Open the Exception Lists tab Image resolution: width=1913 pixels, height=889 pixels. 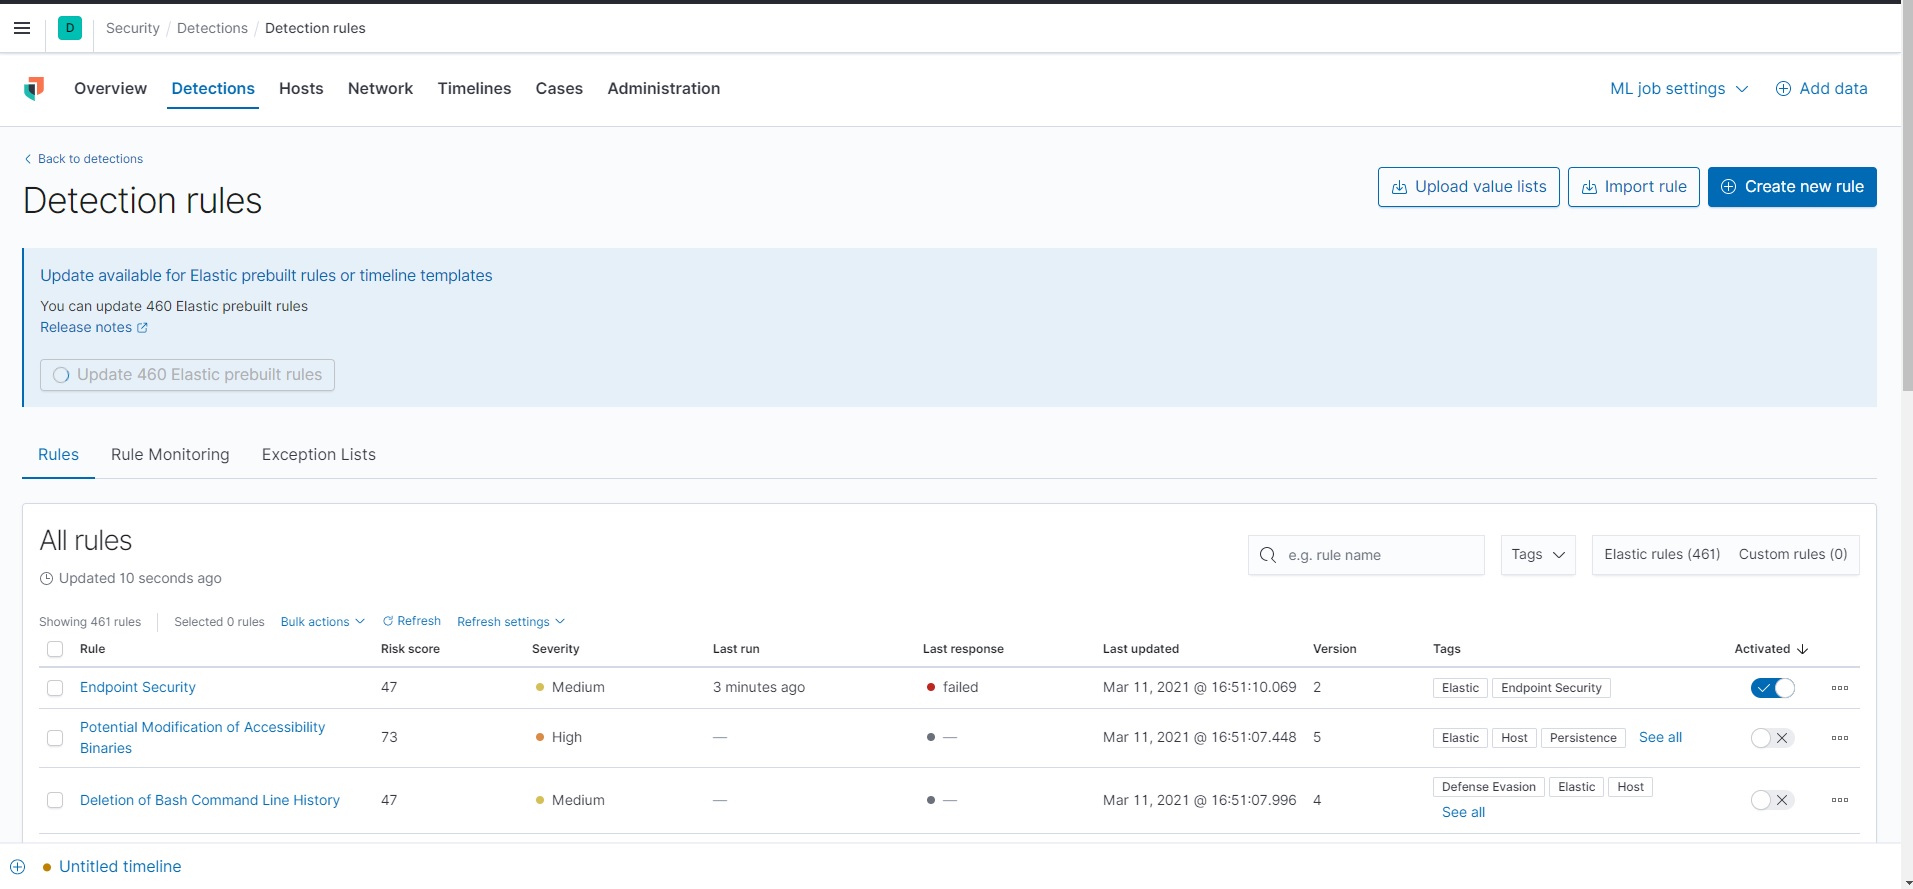(x=319, y=454)
